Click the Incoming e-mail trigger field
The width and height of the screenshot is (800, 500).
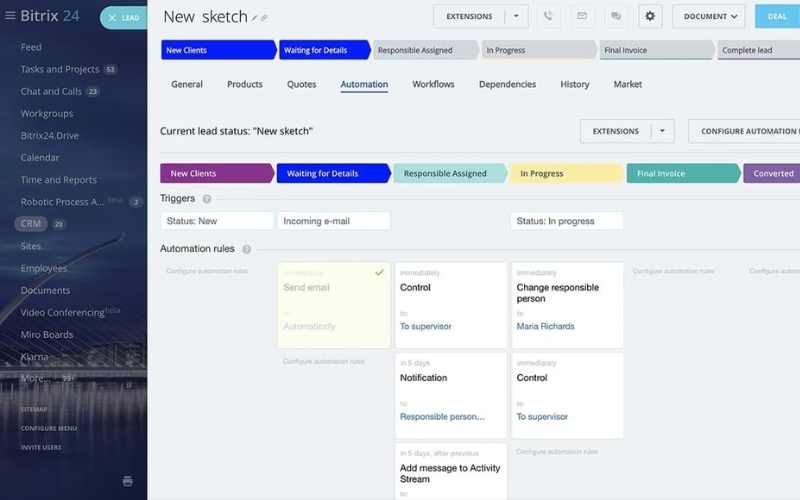334,221
